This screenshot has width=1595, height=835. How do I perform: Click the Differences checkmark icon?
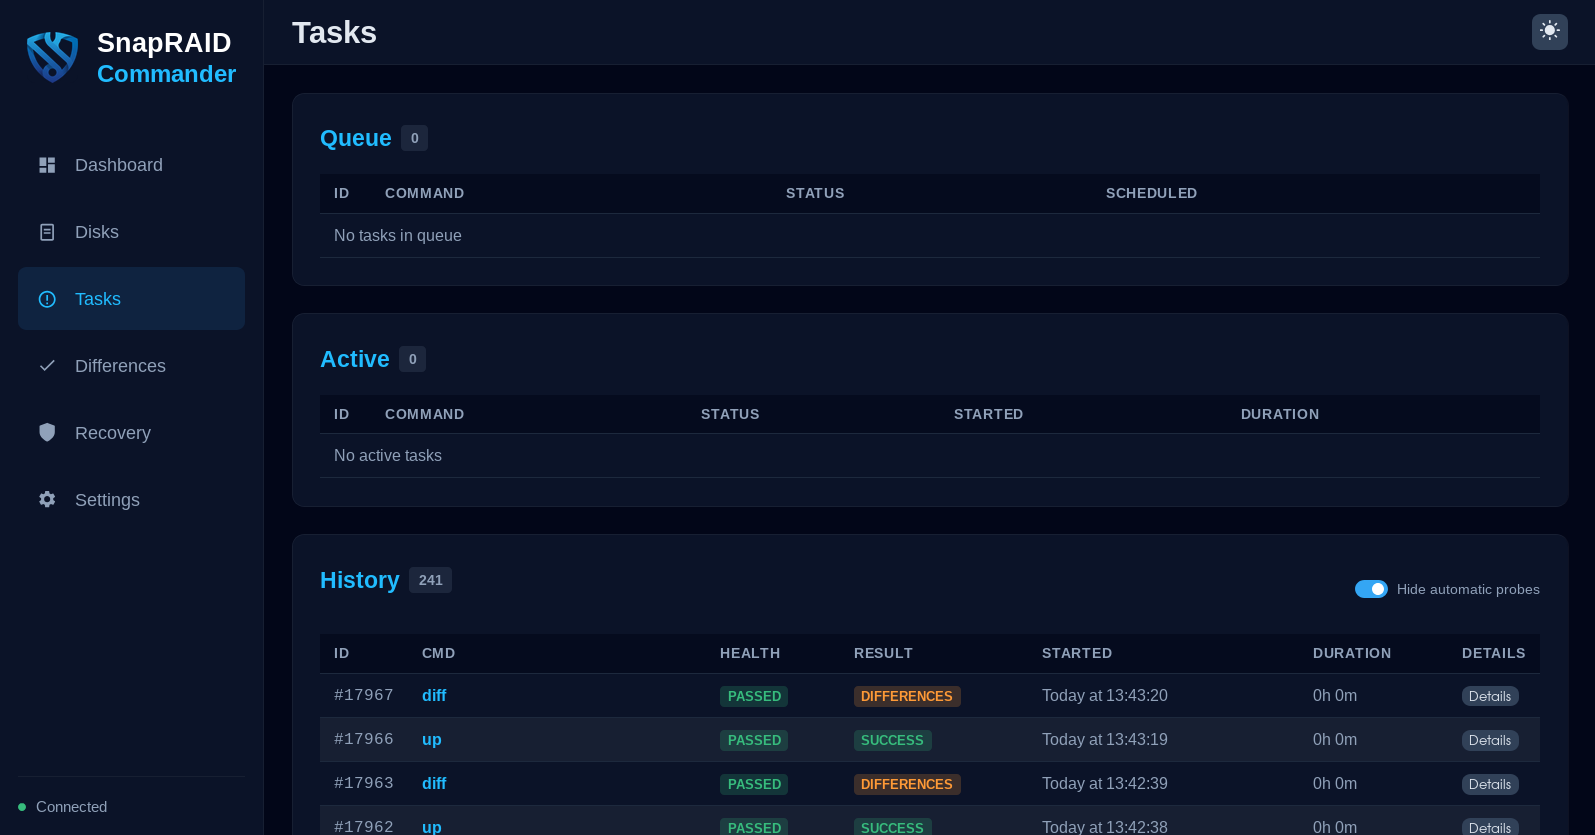(x=47, y=366)
